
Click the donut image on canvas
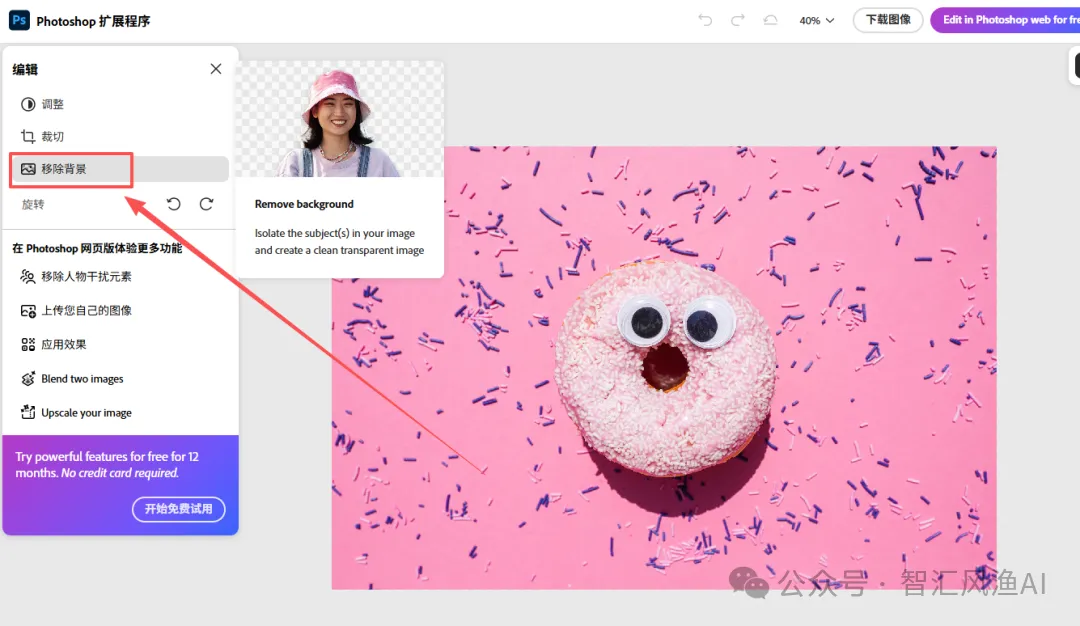[x=665, y=368]
